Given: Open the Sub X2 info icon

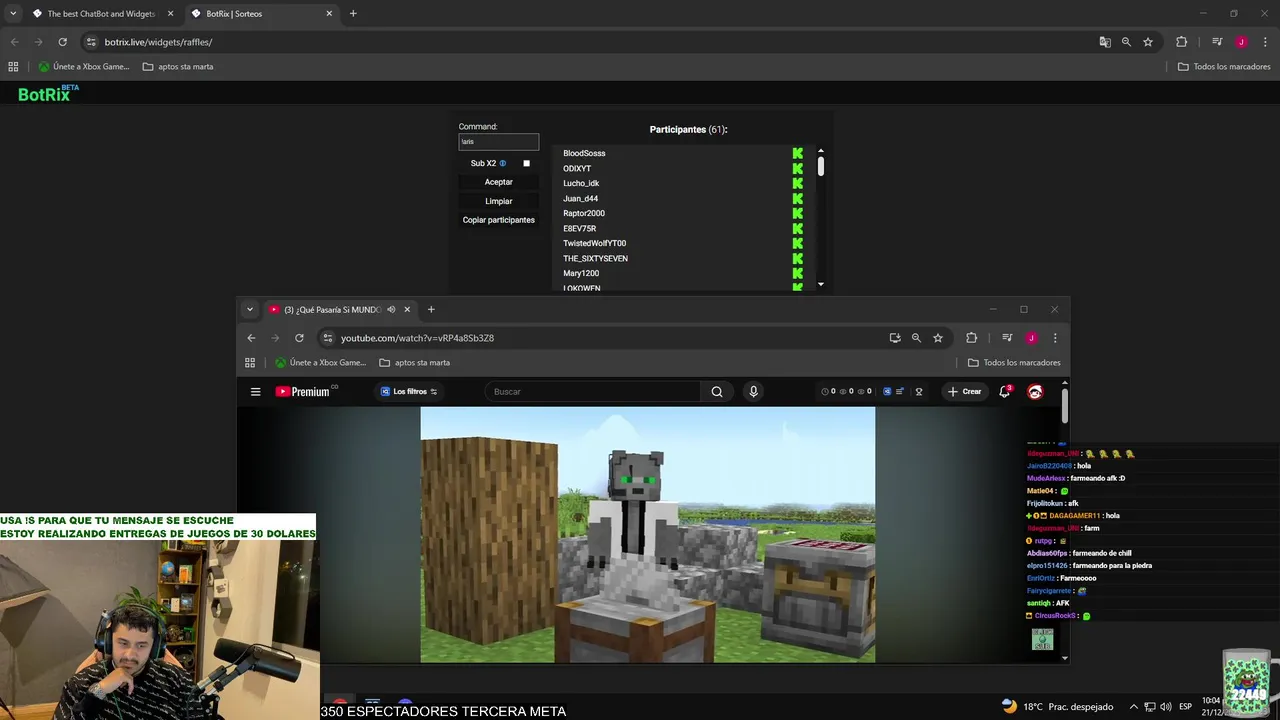Looking at the screenshot, I should click(503, 163).
